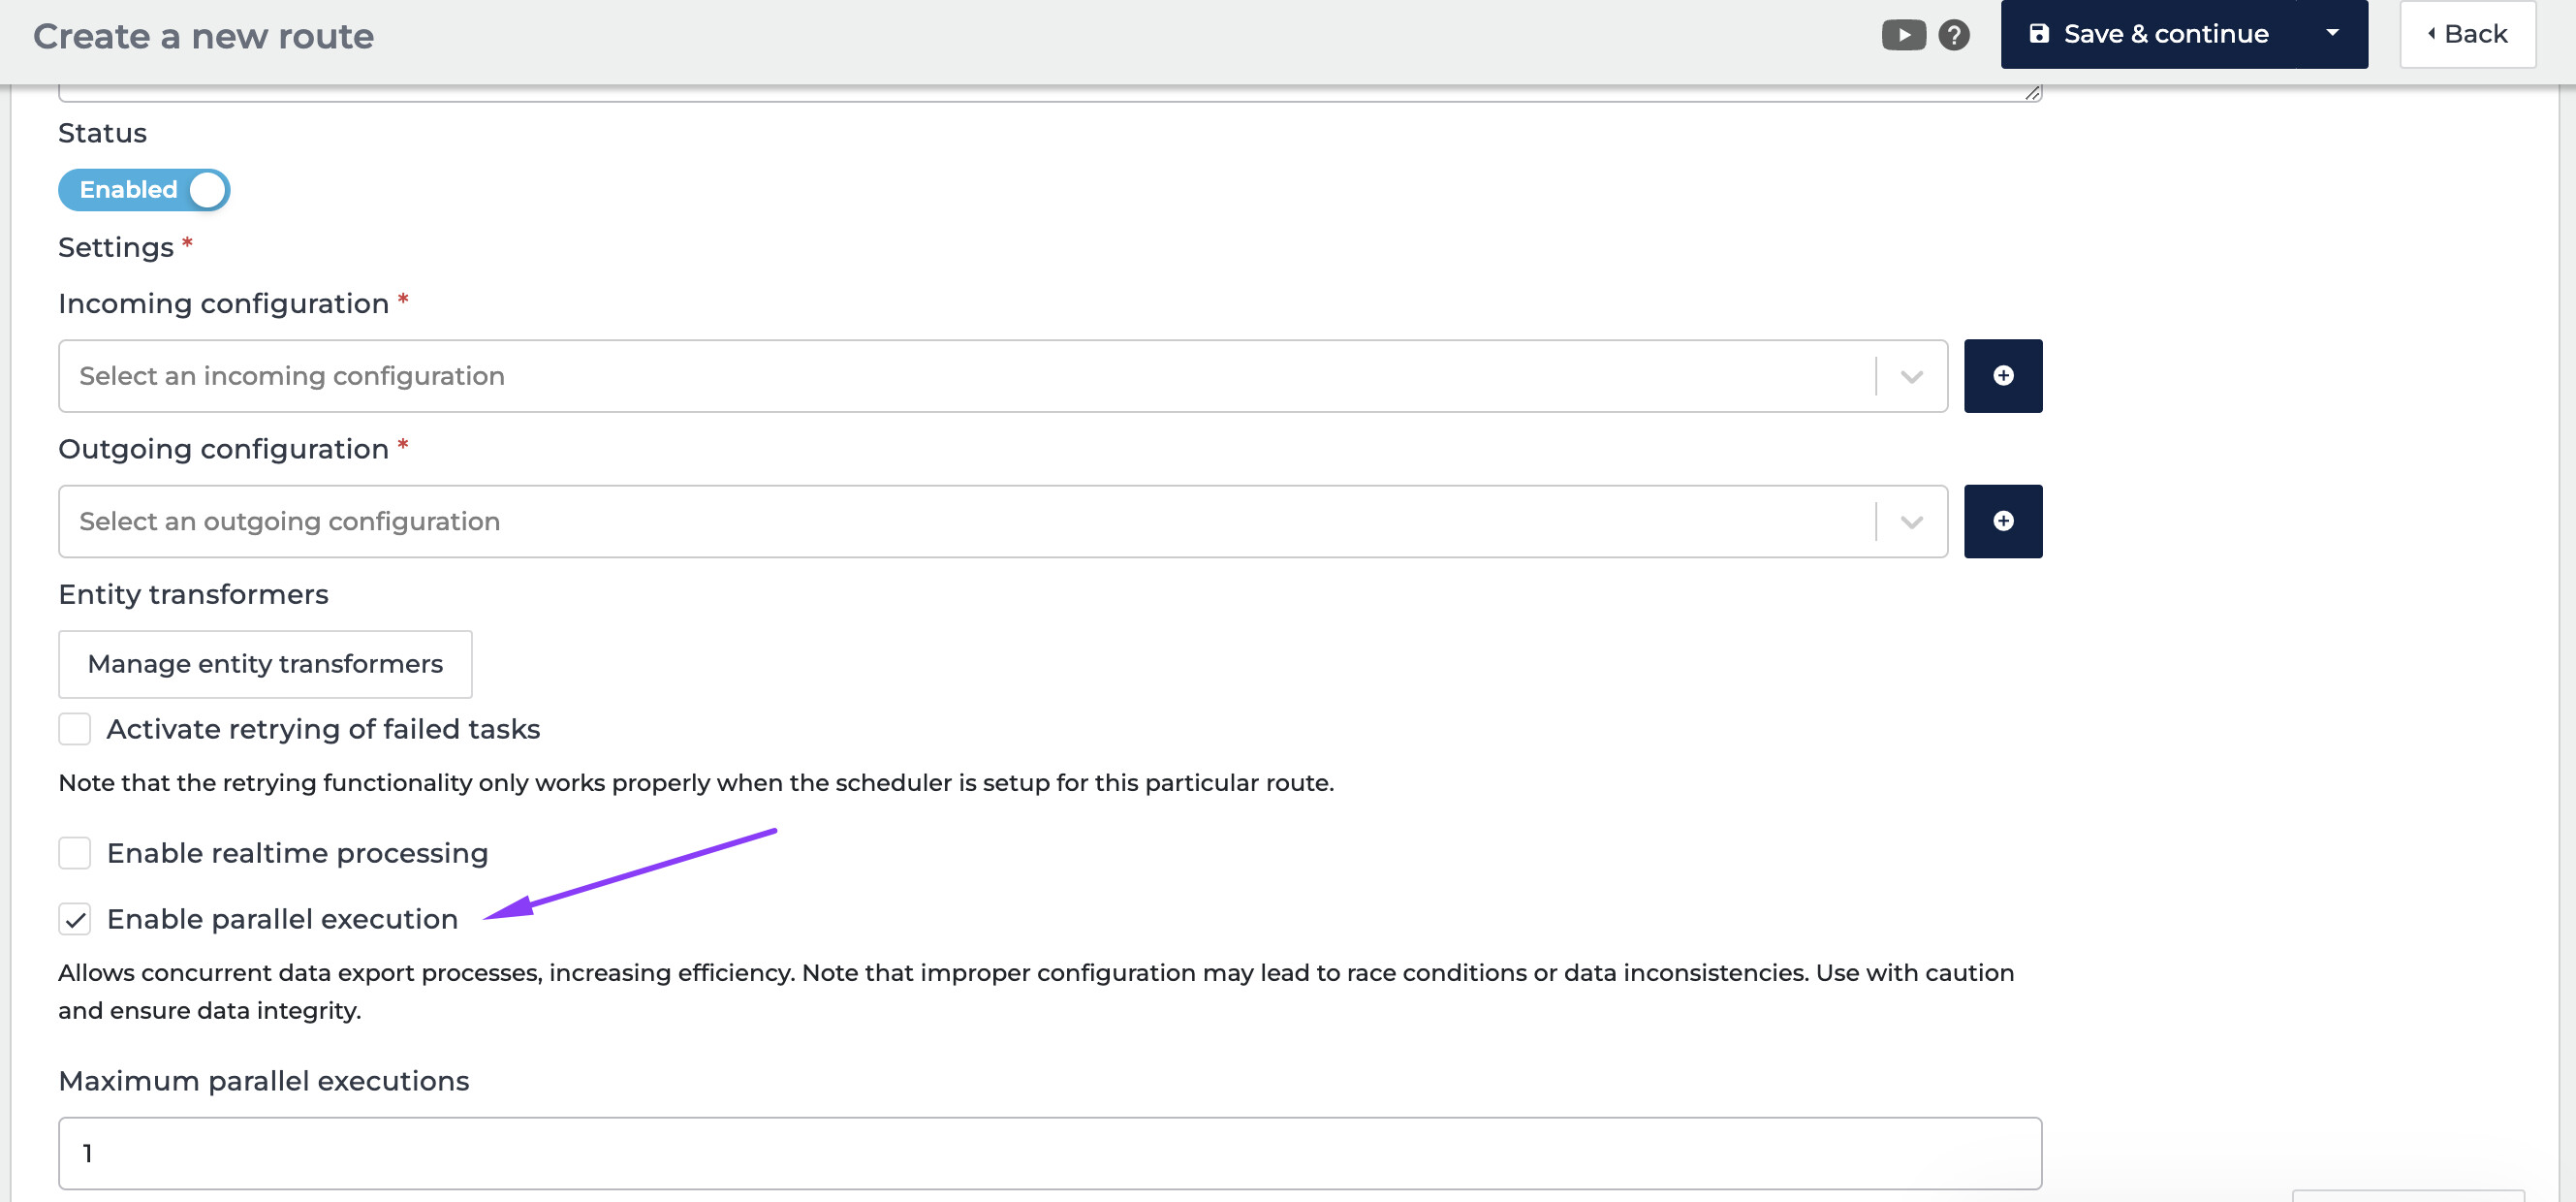Toggle the Enabled status switch
This screenshot has height=1202, width=2576.
point(144,190)
